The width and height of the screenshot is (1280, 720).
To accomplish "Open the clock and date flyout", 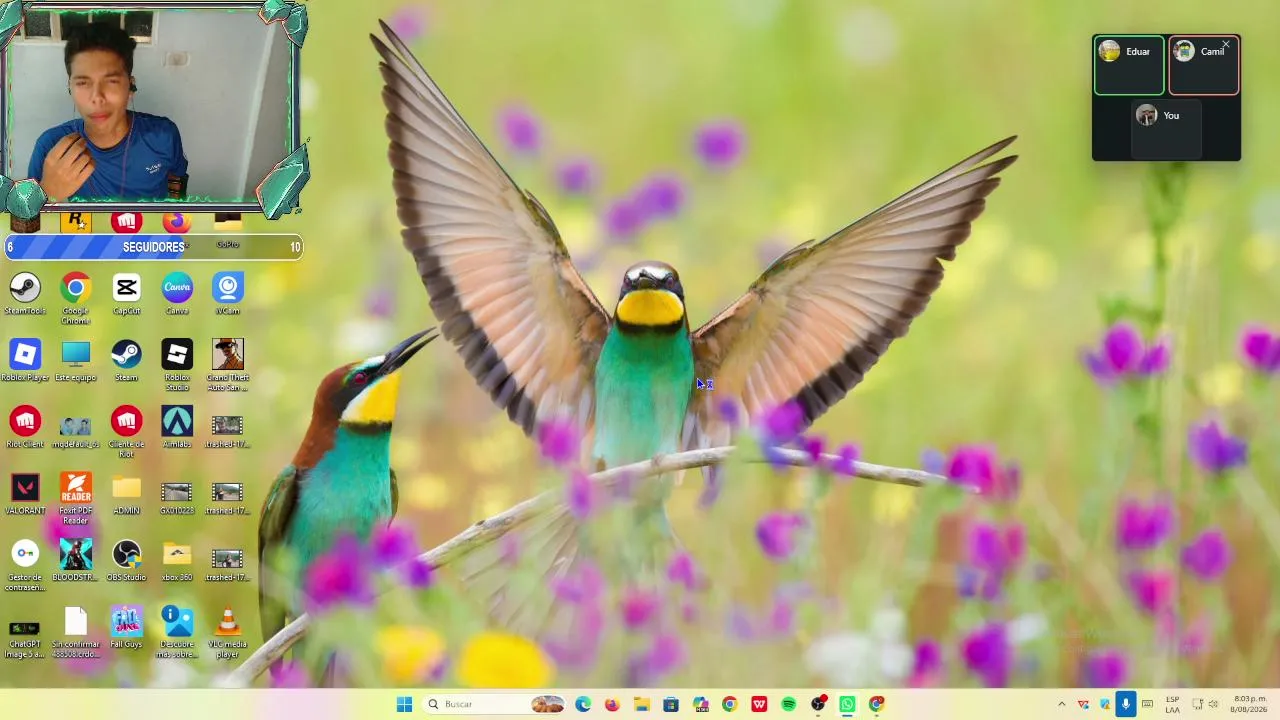I will 1249,704.
